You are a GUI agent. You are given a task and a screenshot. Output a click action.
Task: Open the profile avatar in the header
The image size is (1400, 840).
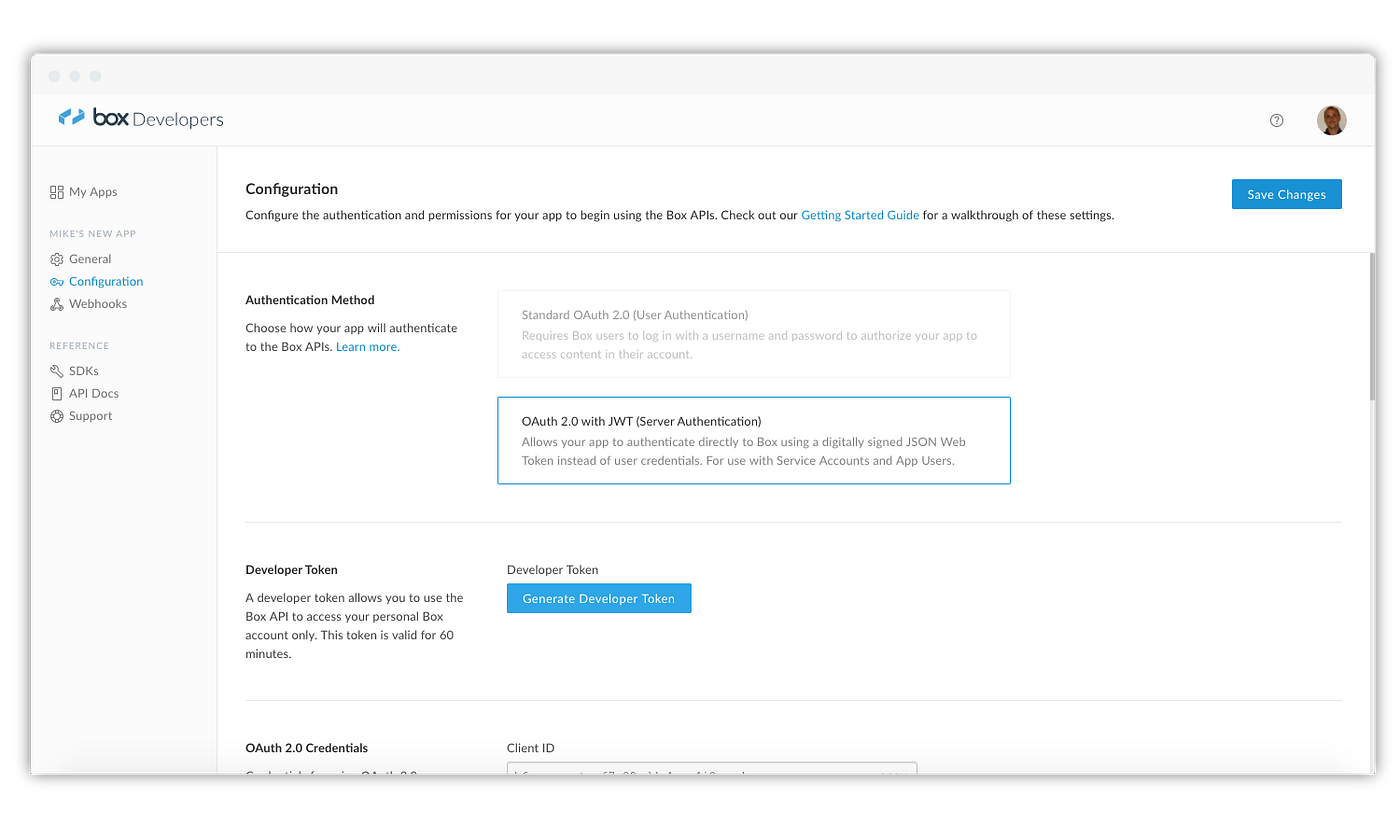(1331, 120)
